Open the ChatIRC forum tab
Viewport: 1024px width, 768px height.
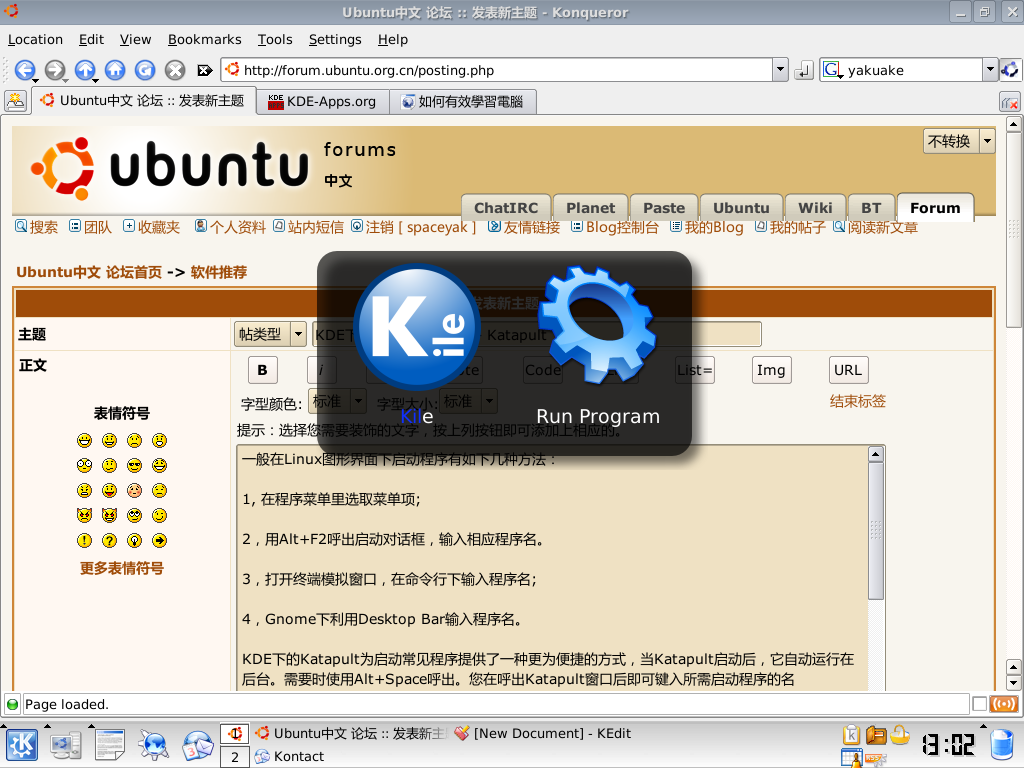click(x=505, y=208)
